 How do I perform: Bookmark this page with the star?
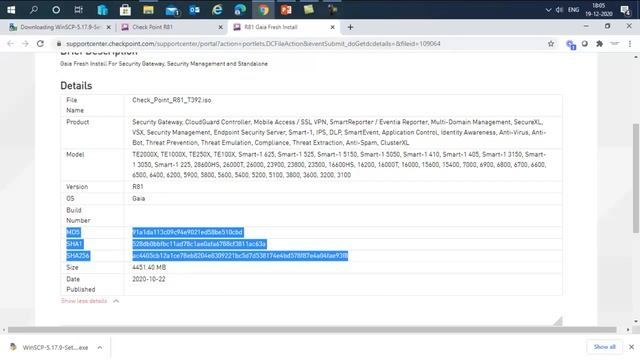click(551, 44)
